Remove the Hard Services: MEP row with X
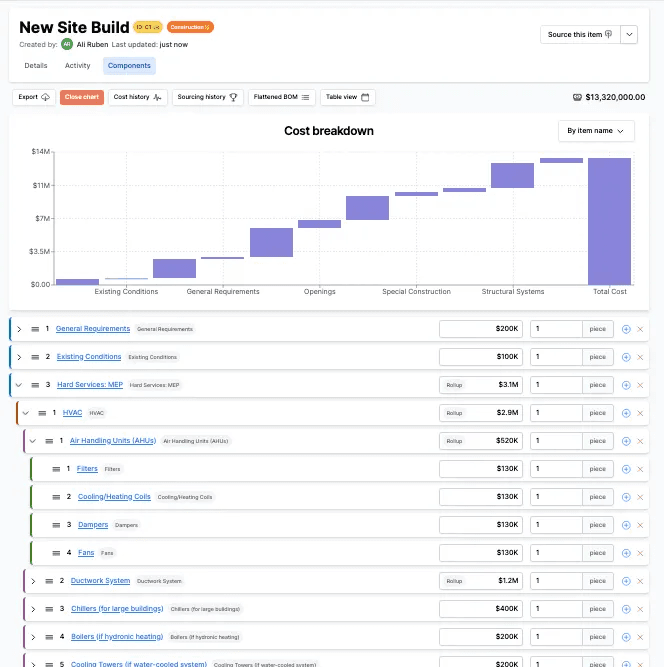 coord(640,385)
